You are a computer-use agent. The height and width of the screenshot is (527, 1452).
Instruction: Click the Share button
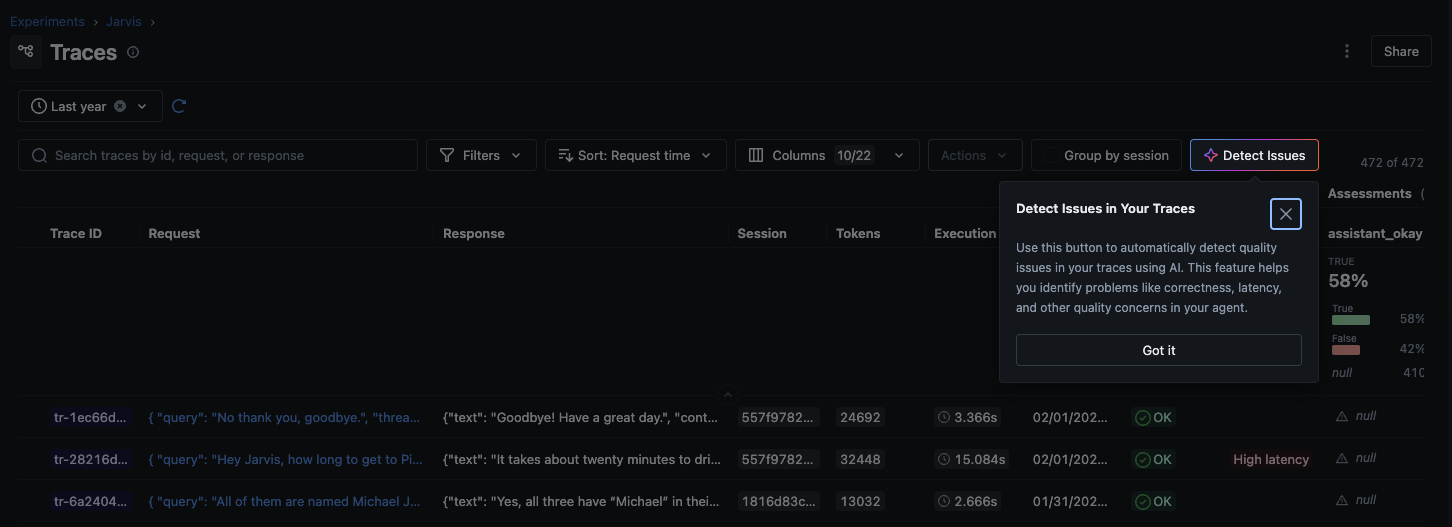[x=1400, y=52]
